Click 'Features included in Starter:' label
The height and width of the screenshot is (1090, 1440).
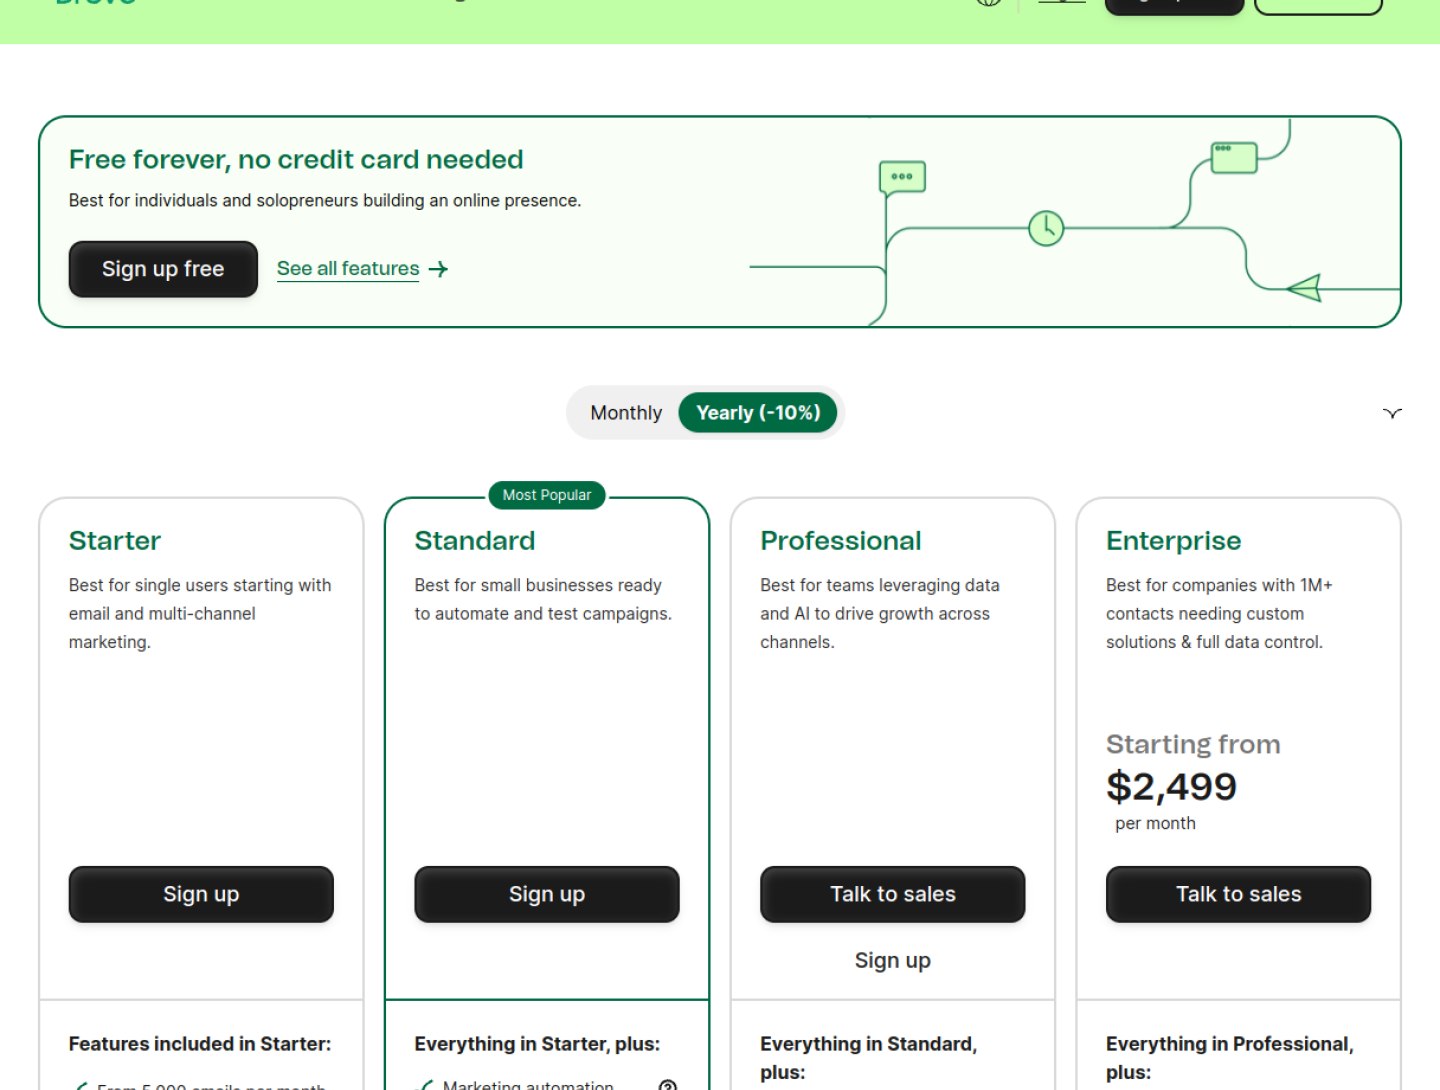[x=200, y=1044]
